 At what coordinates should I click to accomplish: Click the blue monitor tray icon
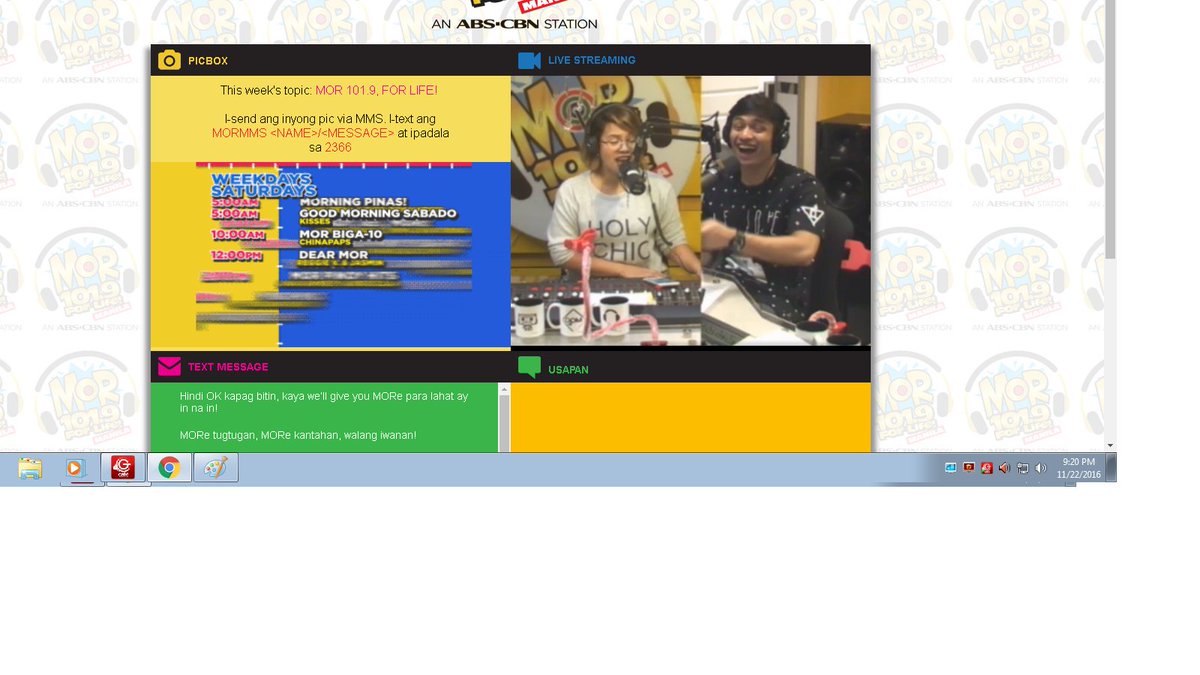coord(951,467)
